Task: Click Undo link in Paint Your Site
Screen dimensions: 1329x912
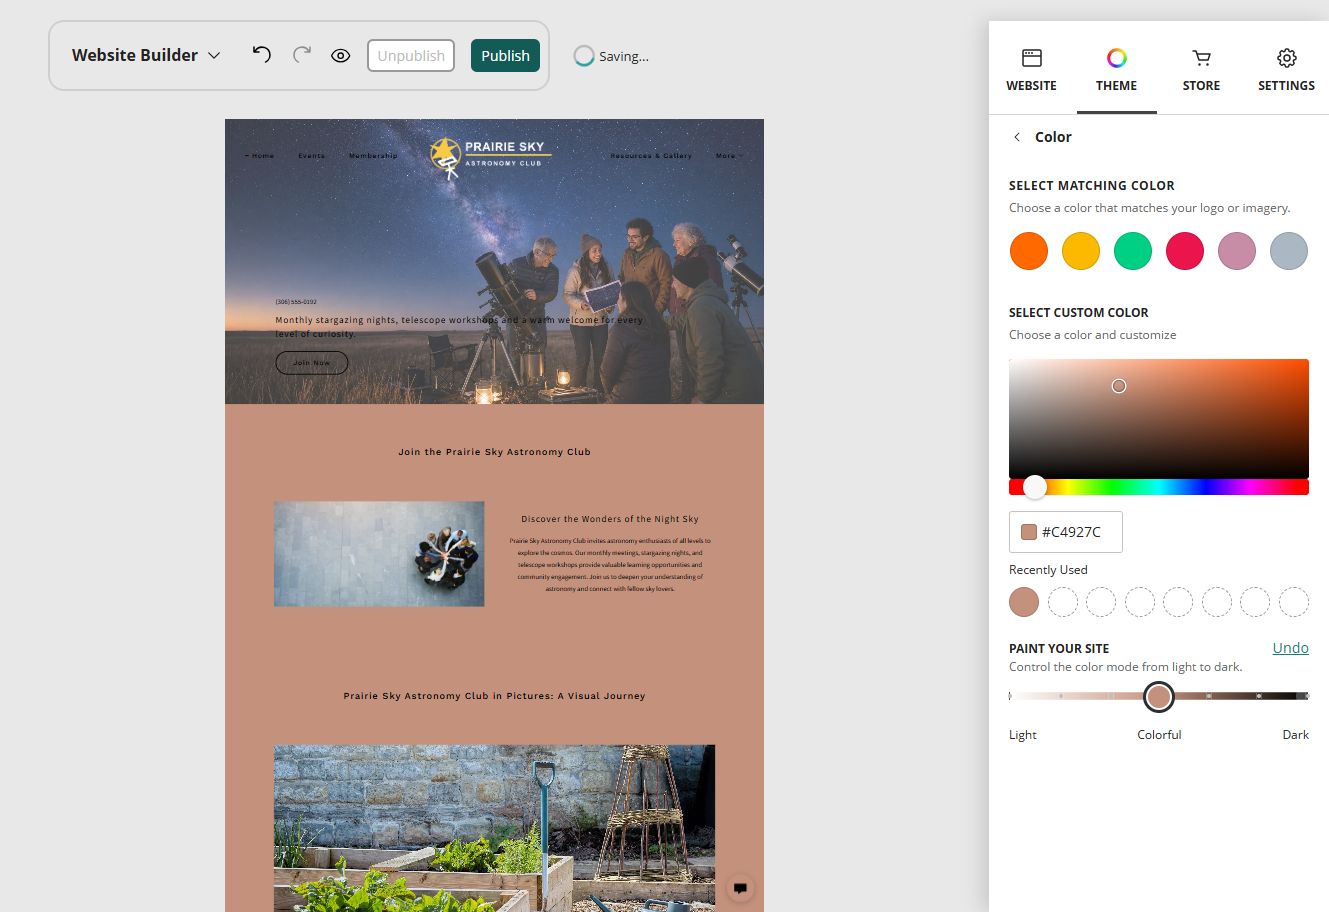Action: (x=1290, y=648)
